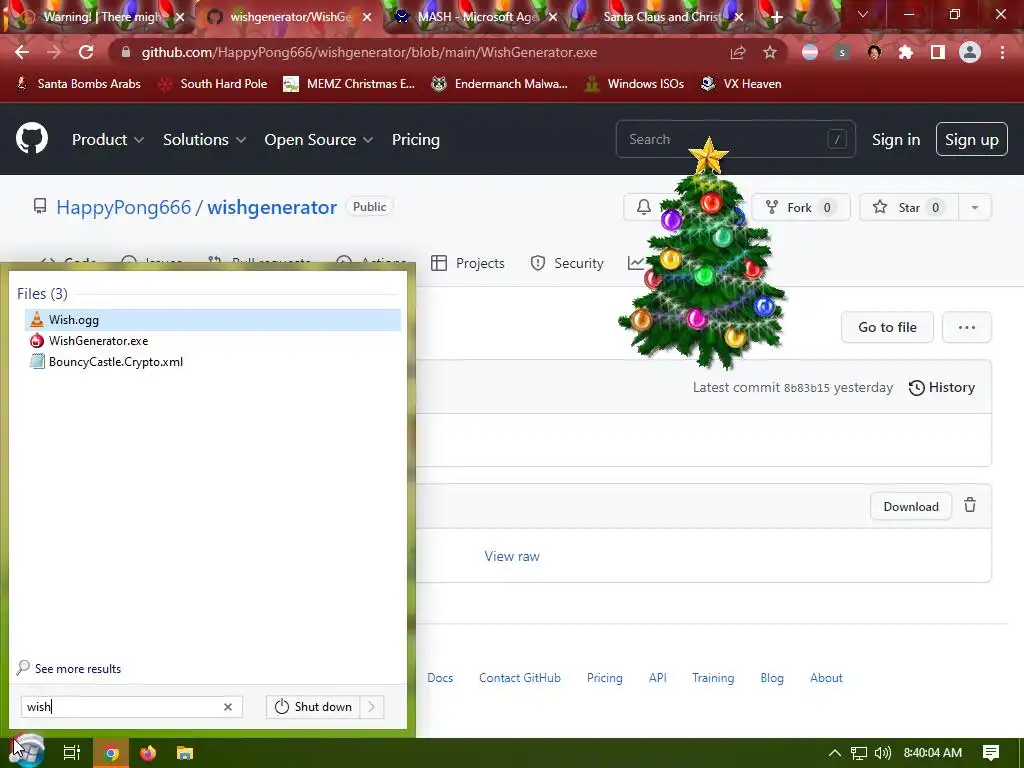Open the Santa Bombs Arabs bookmark
This screenshot has height=768, width=1024.
pos(78,84)
